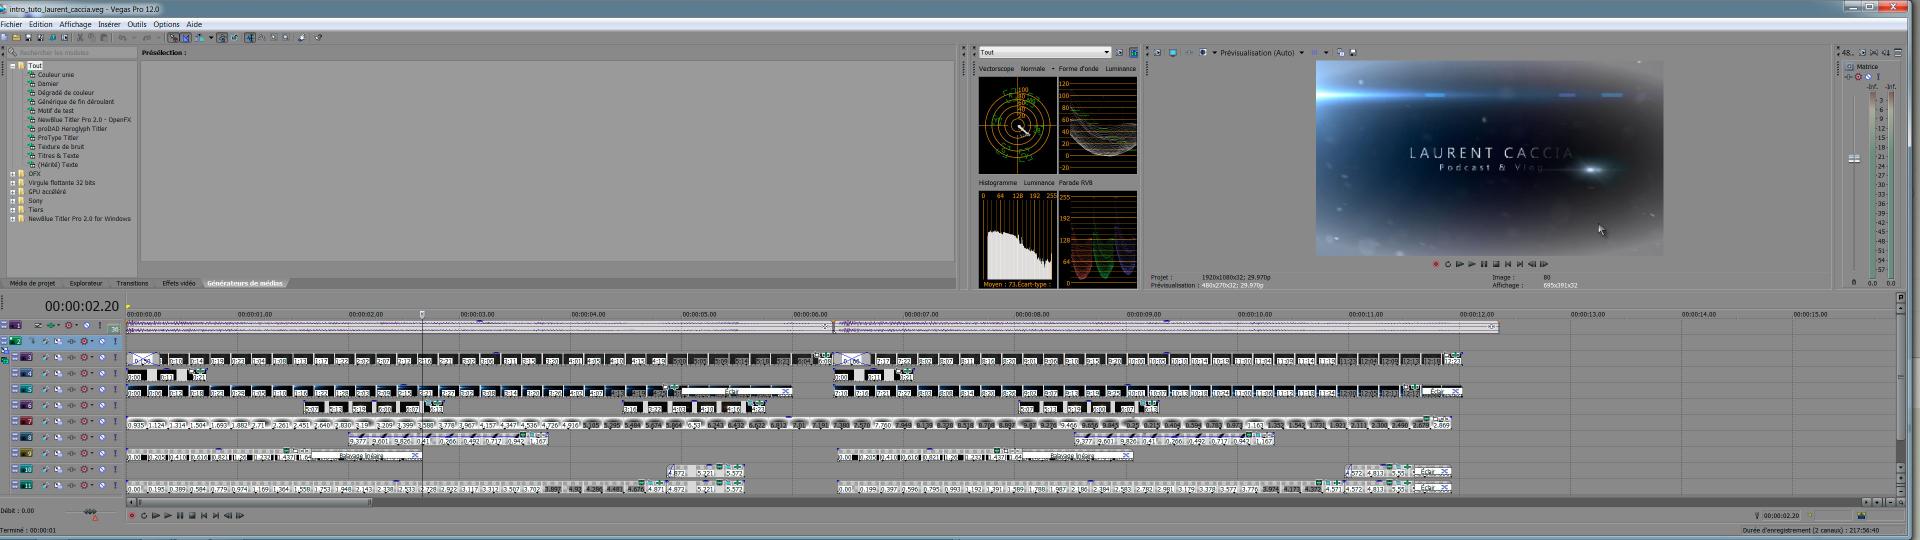
Task: Open the scopes Tout dropdown
Action: point(1044,52)
